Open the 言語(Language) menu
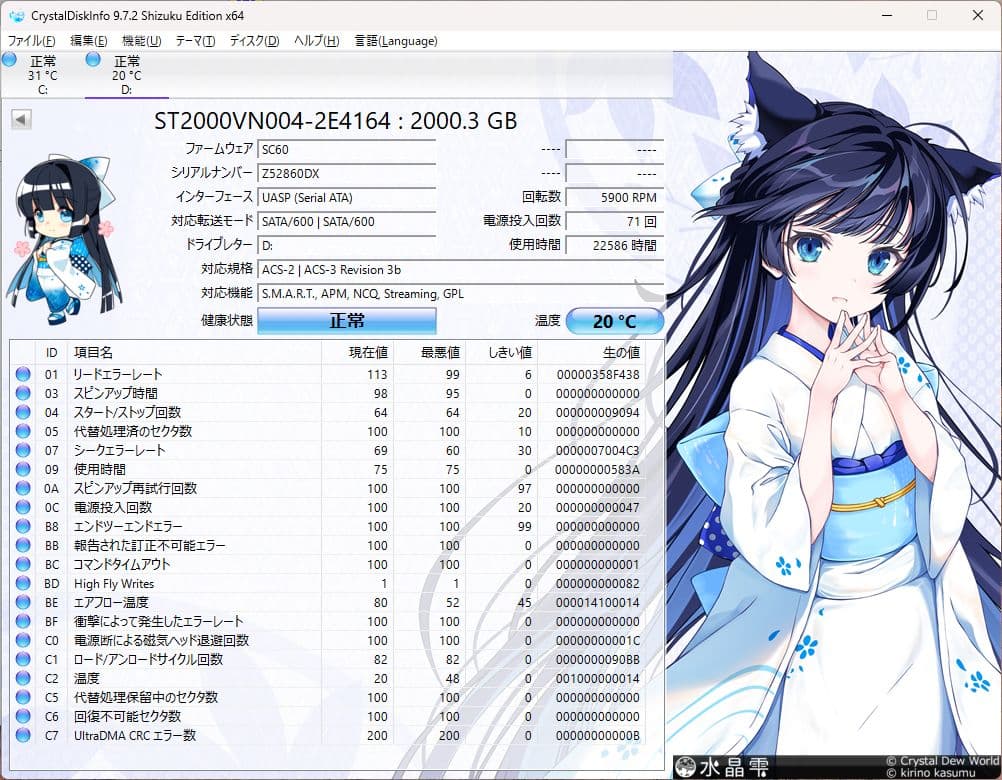Viewport: 1002px width, 780px height. click(397, 41)
